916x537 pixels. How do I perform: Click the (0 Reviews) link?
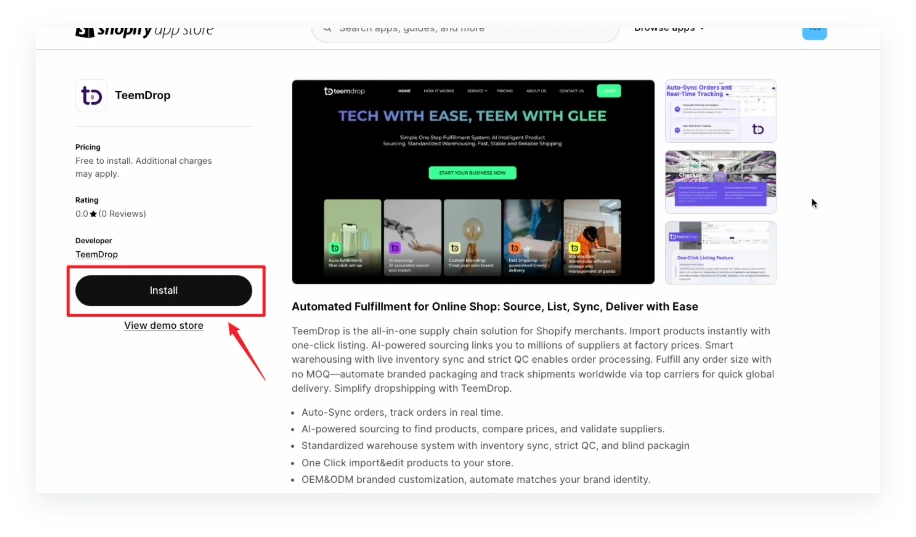[122, 214]
